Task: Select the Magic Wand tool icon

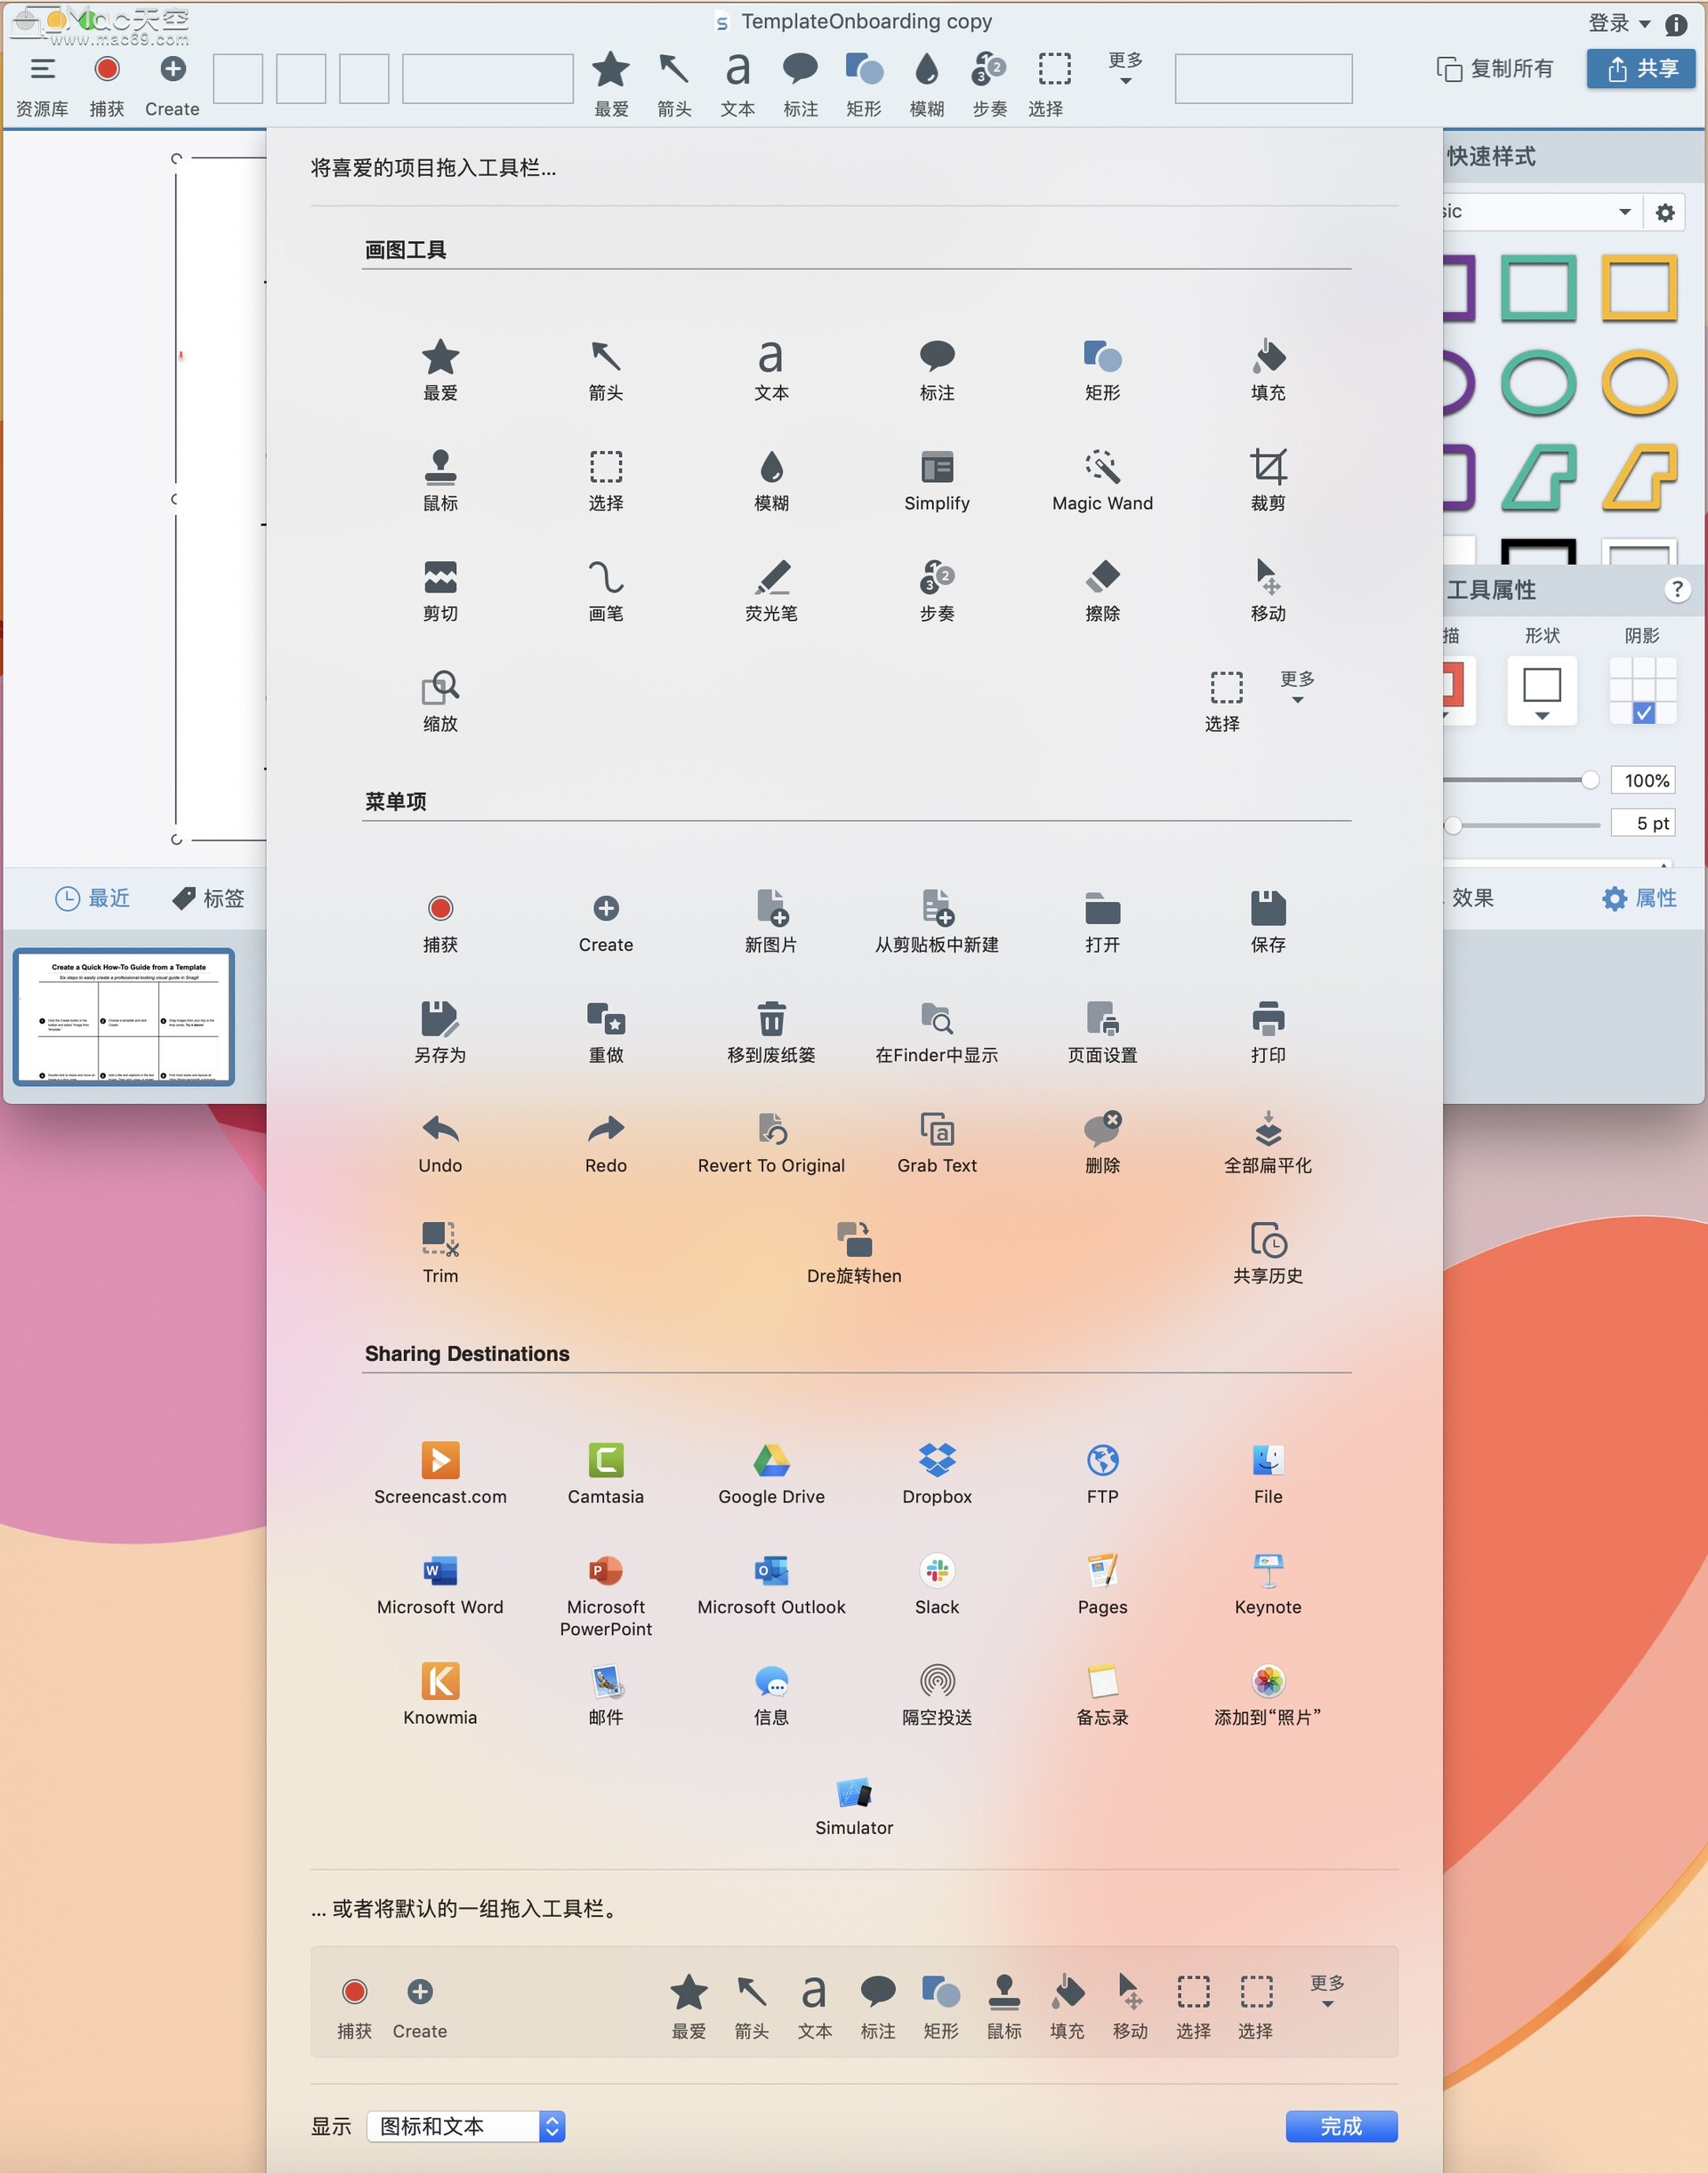Action: coord(1102,467)
